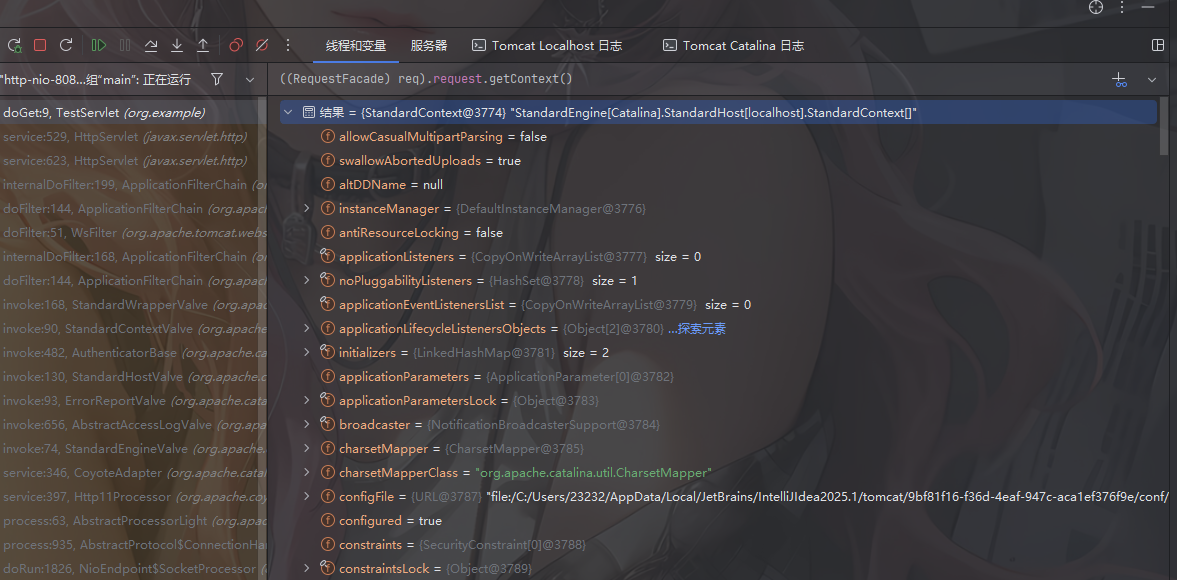Switch to Tomcat Localhost log tab
This screenshot has height=580, width=1177.
(547, 45)
